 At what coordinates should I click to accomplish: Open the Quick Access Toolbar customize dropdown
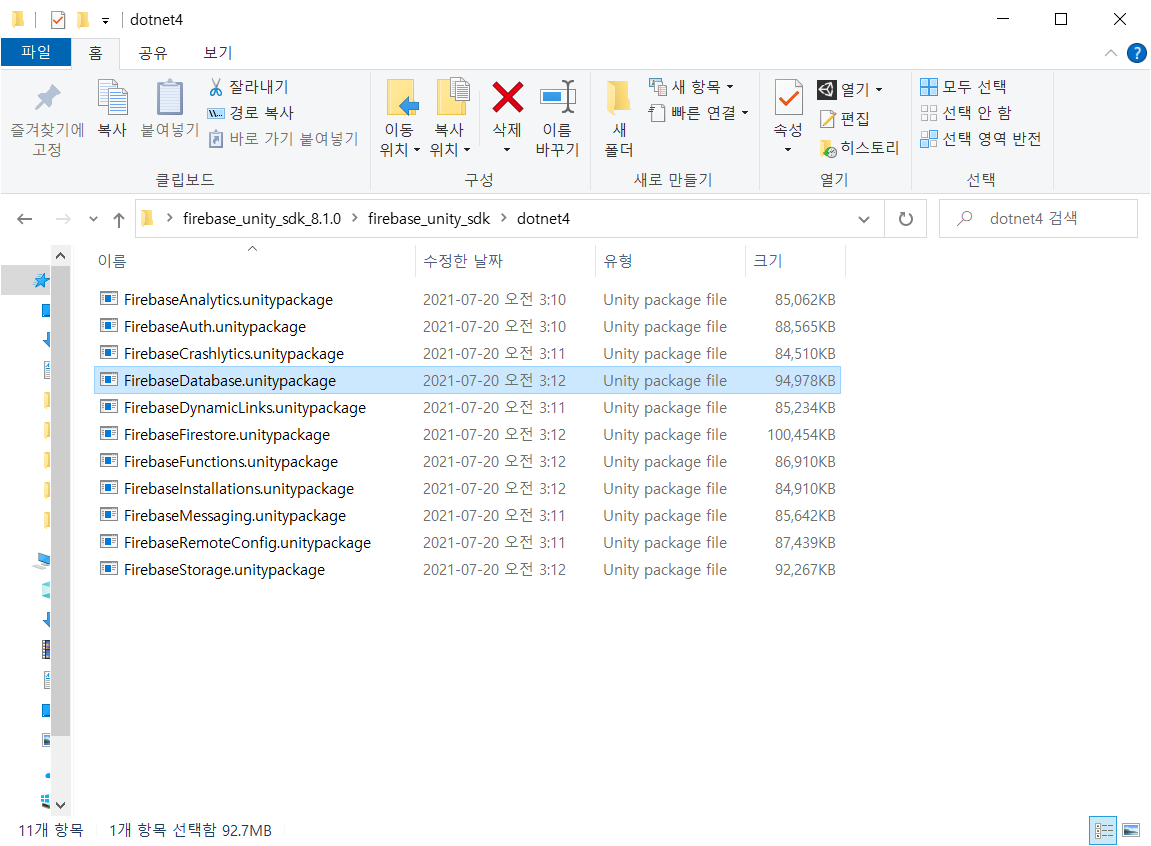pos(106,21)
